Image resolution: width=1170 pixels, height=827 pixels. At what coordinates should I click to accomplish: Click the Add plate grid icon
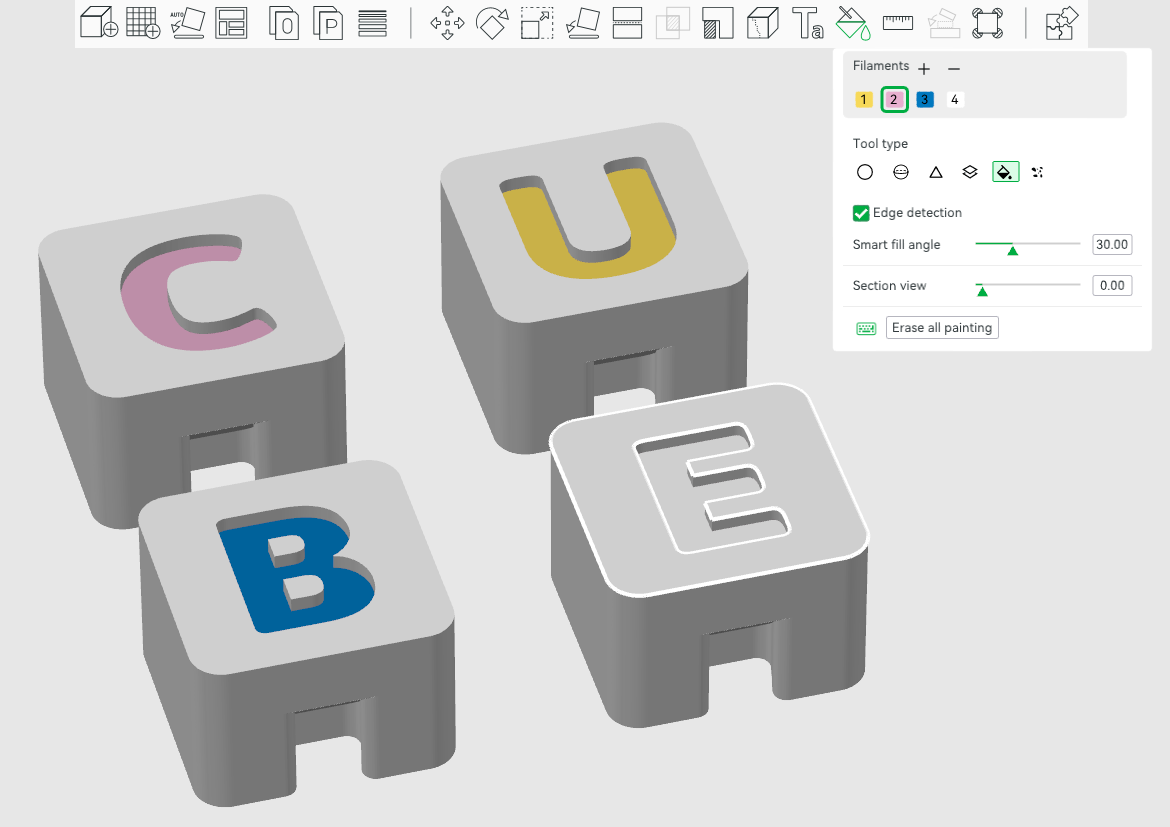[142, 23]
